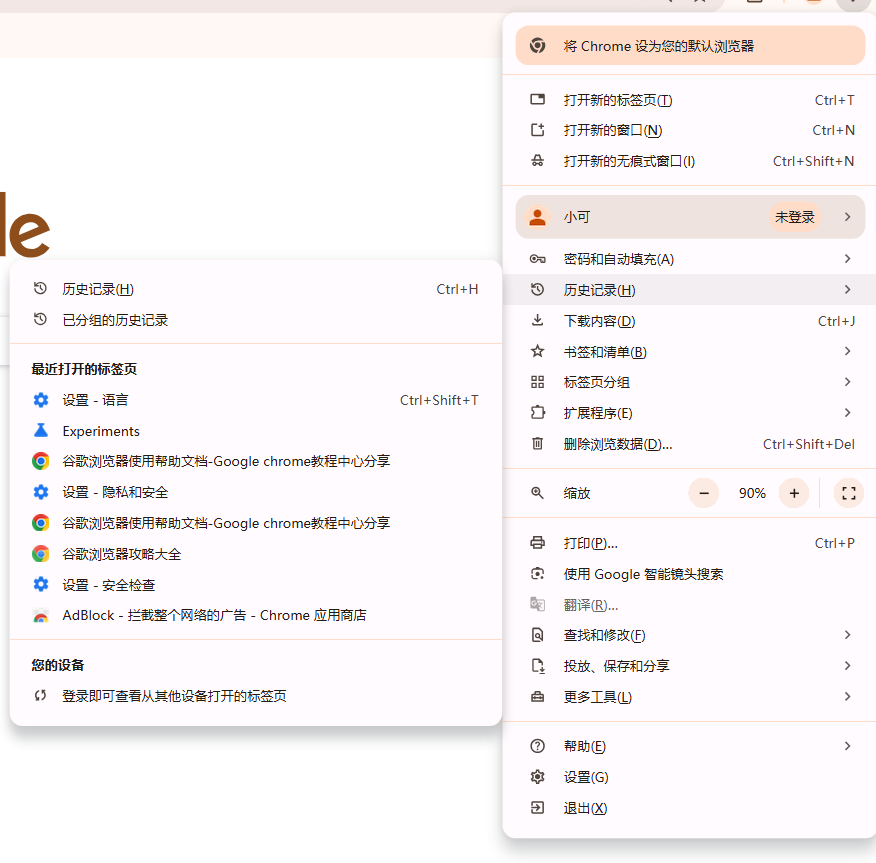Expand the 密码和自动填充 submenu arrow

pyautogui.click(x=848, y=259)
